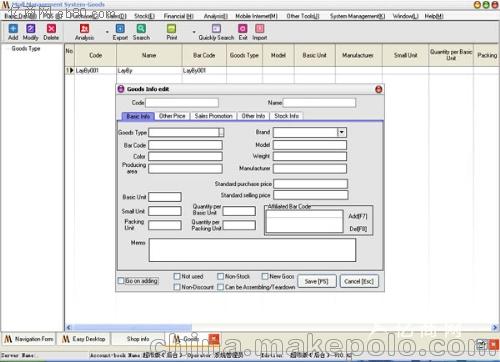The image size is (500, 362).
Task: Open the Navigation Form bottom tab
Action: (29, 339)
